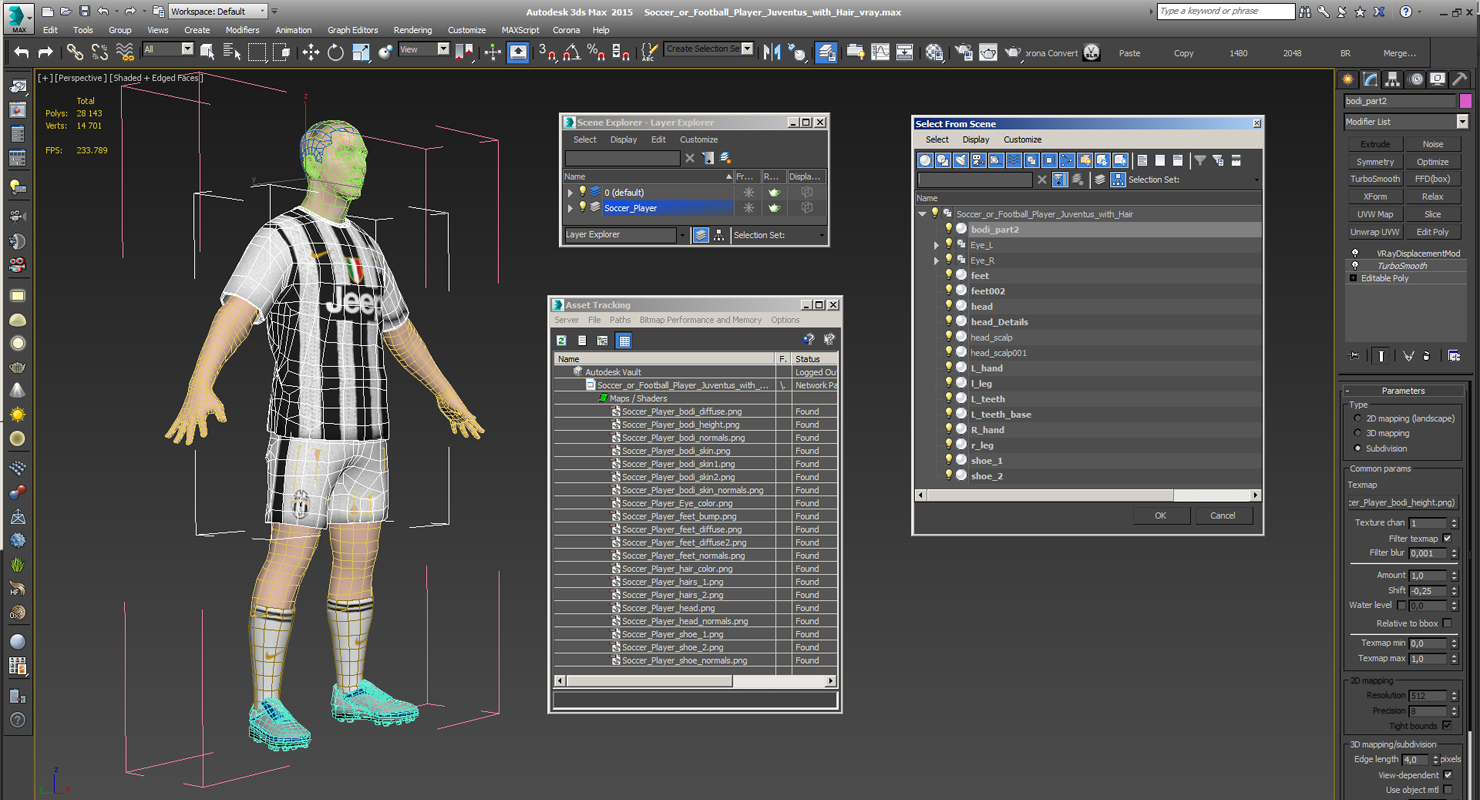Viewport: 1480px width, 800px height.
Task: Expand the Soccer_Player layer
Action: click(571, 208)
